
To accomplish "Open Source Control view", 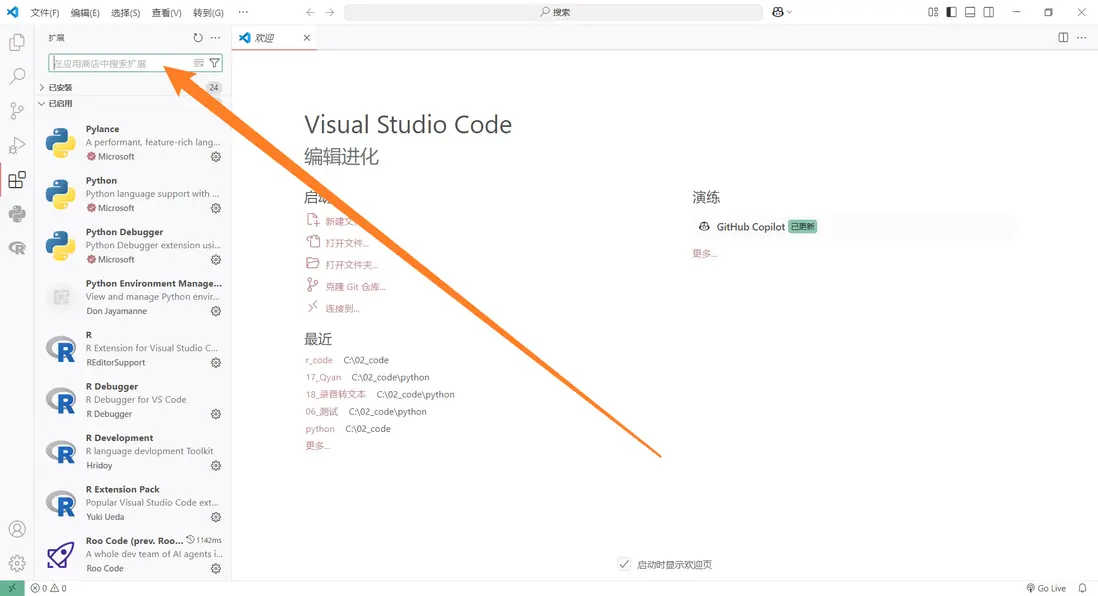I will (x=17, y=111).
